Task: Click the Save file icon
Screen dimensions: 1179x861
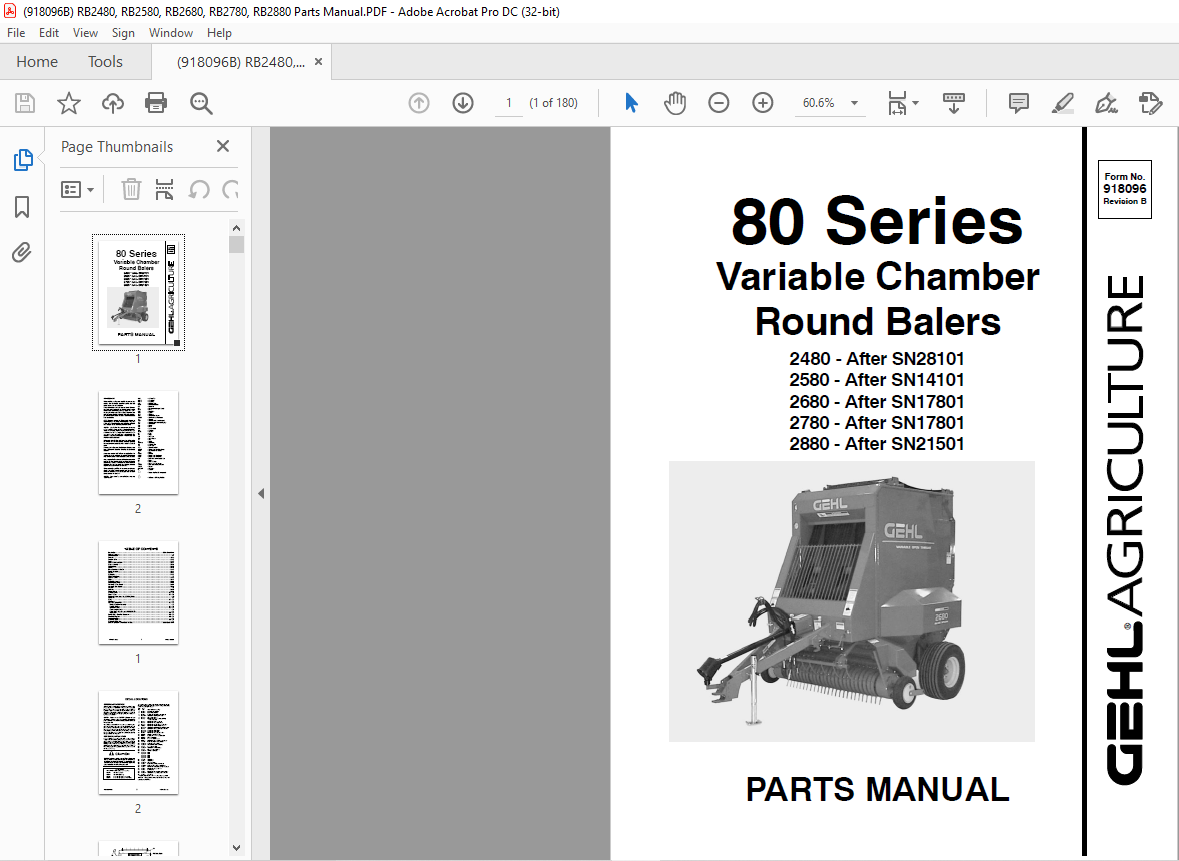Action: (x=25, y=103)
